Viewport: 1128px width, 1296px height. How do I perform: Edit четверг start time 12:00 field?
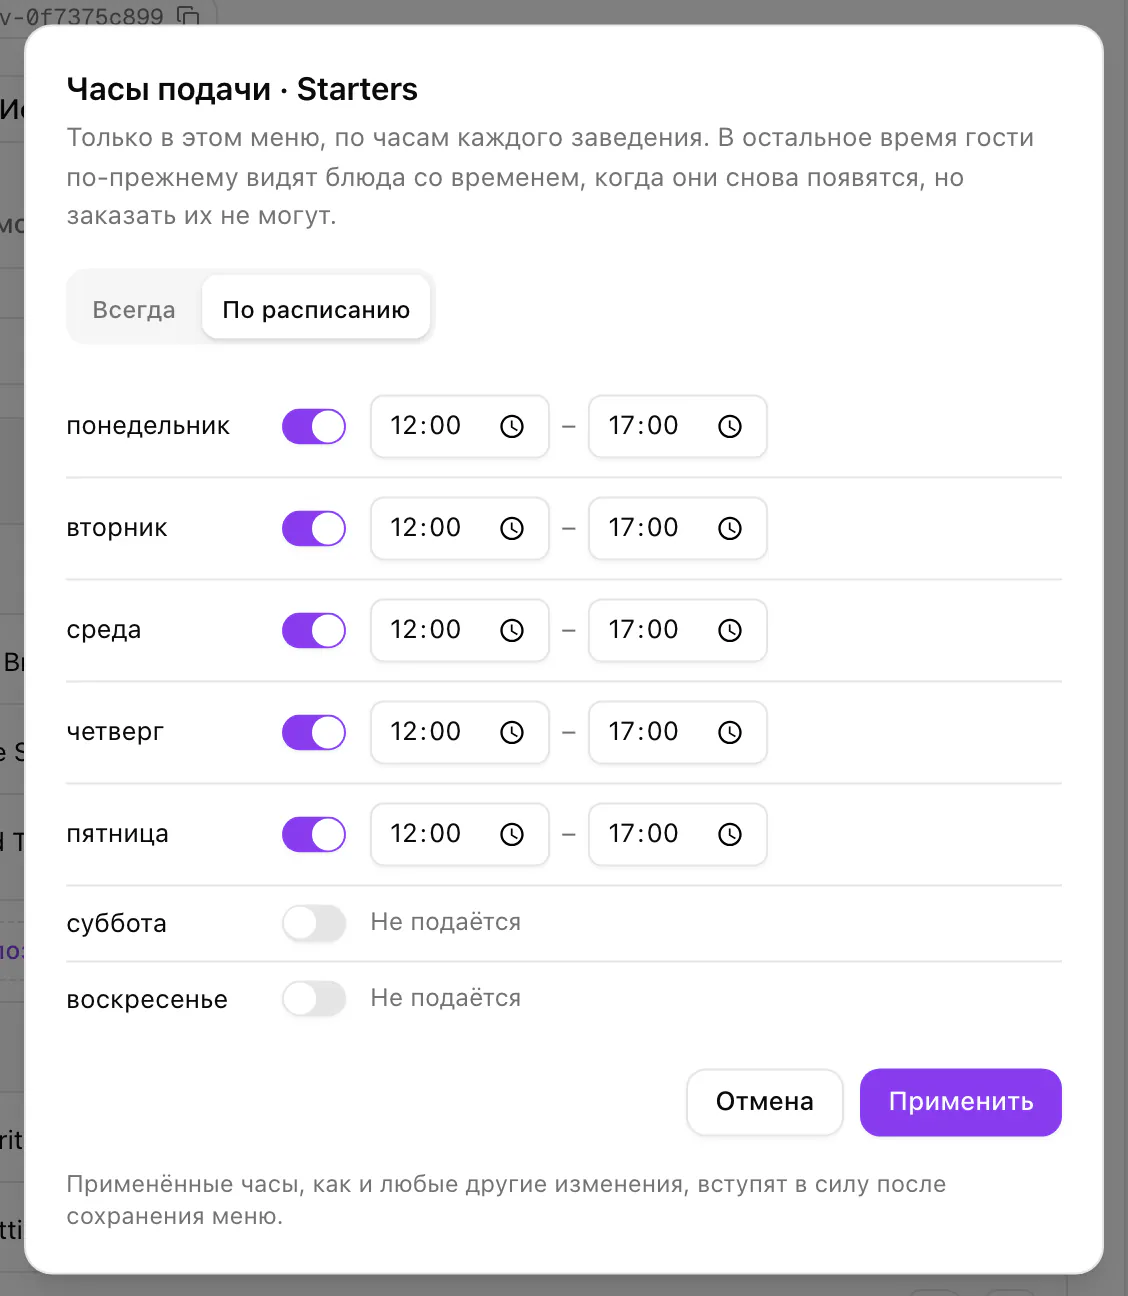(460, 733)
